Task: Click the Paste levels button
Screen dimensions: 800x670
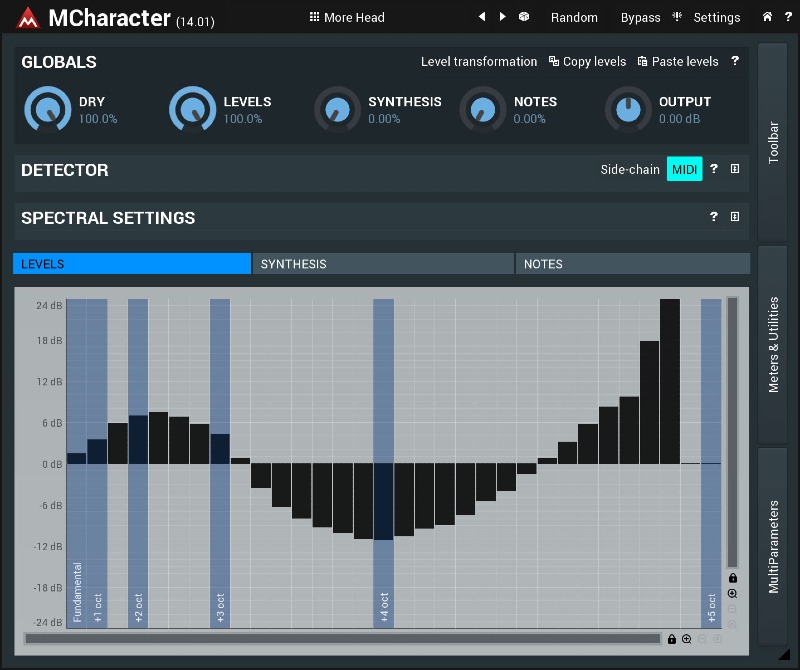Action: 678,61
